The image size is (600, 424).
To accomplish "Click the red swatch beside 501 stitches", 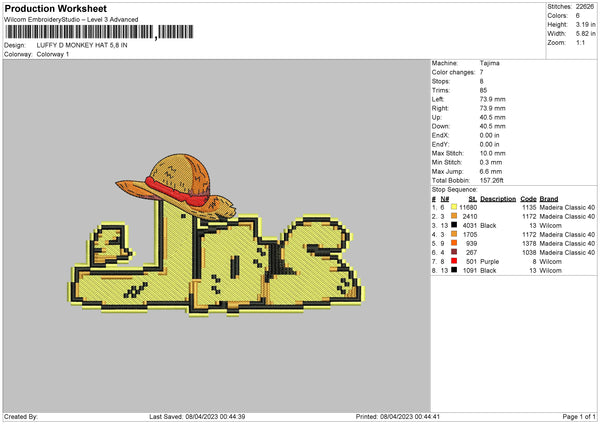I will coord(454,261).
